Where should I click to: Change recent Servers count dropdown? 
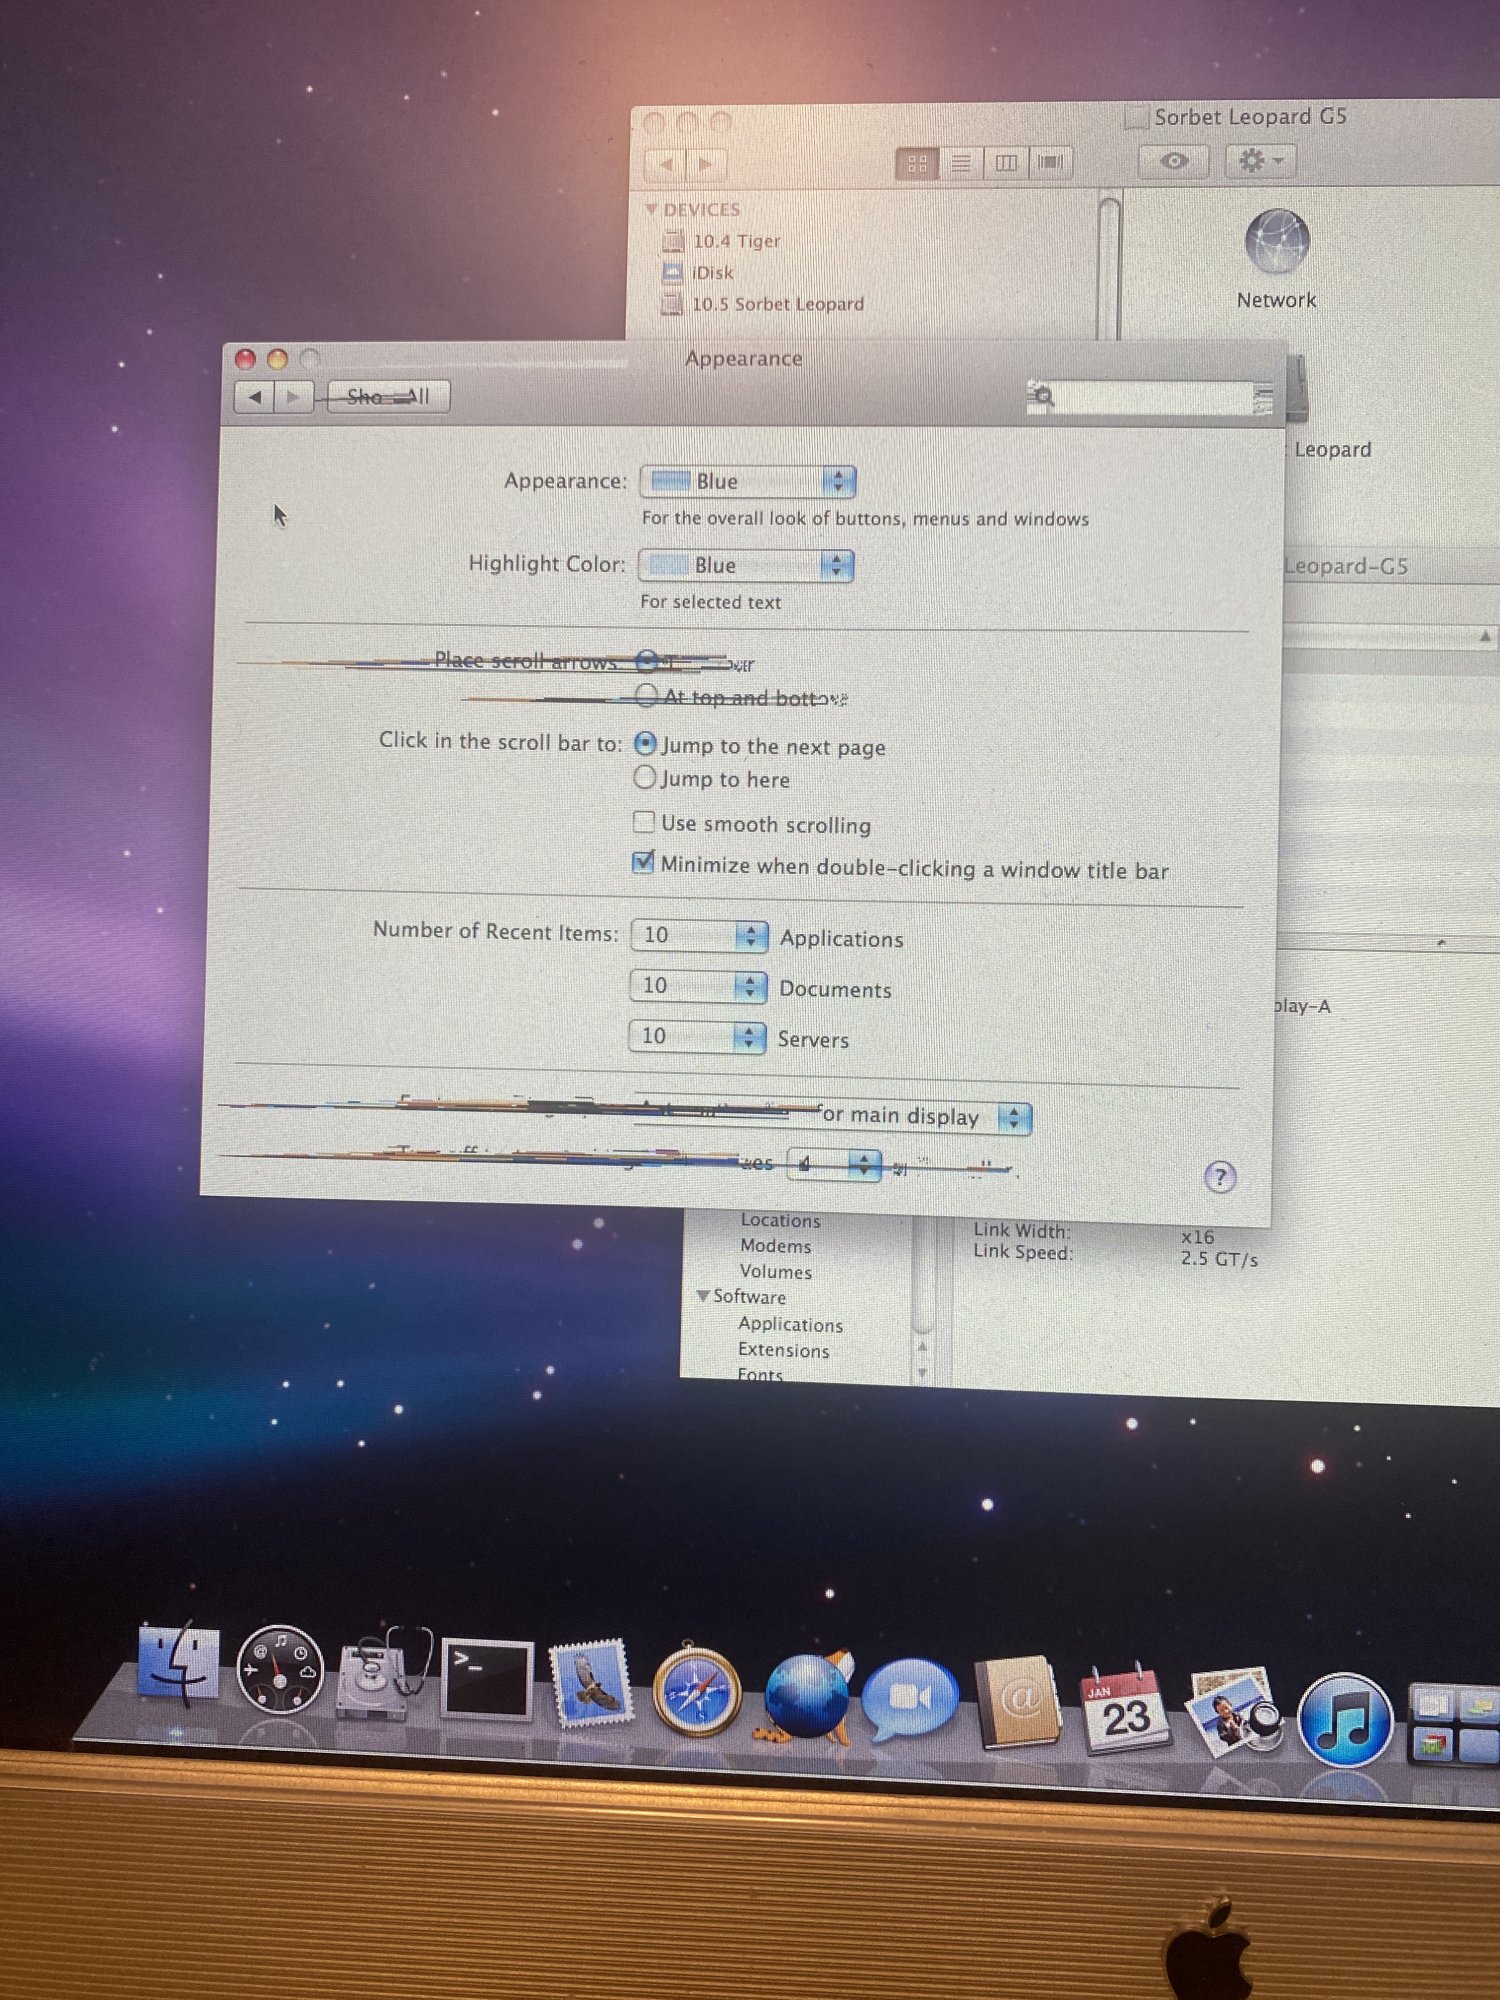tap(698, 1036)
